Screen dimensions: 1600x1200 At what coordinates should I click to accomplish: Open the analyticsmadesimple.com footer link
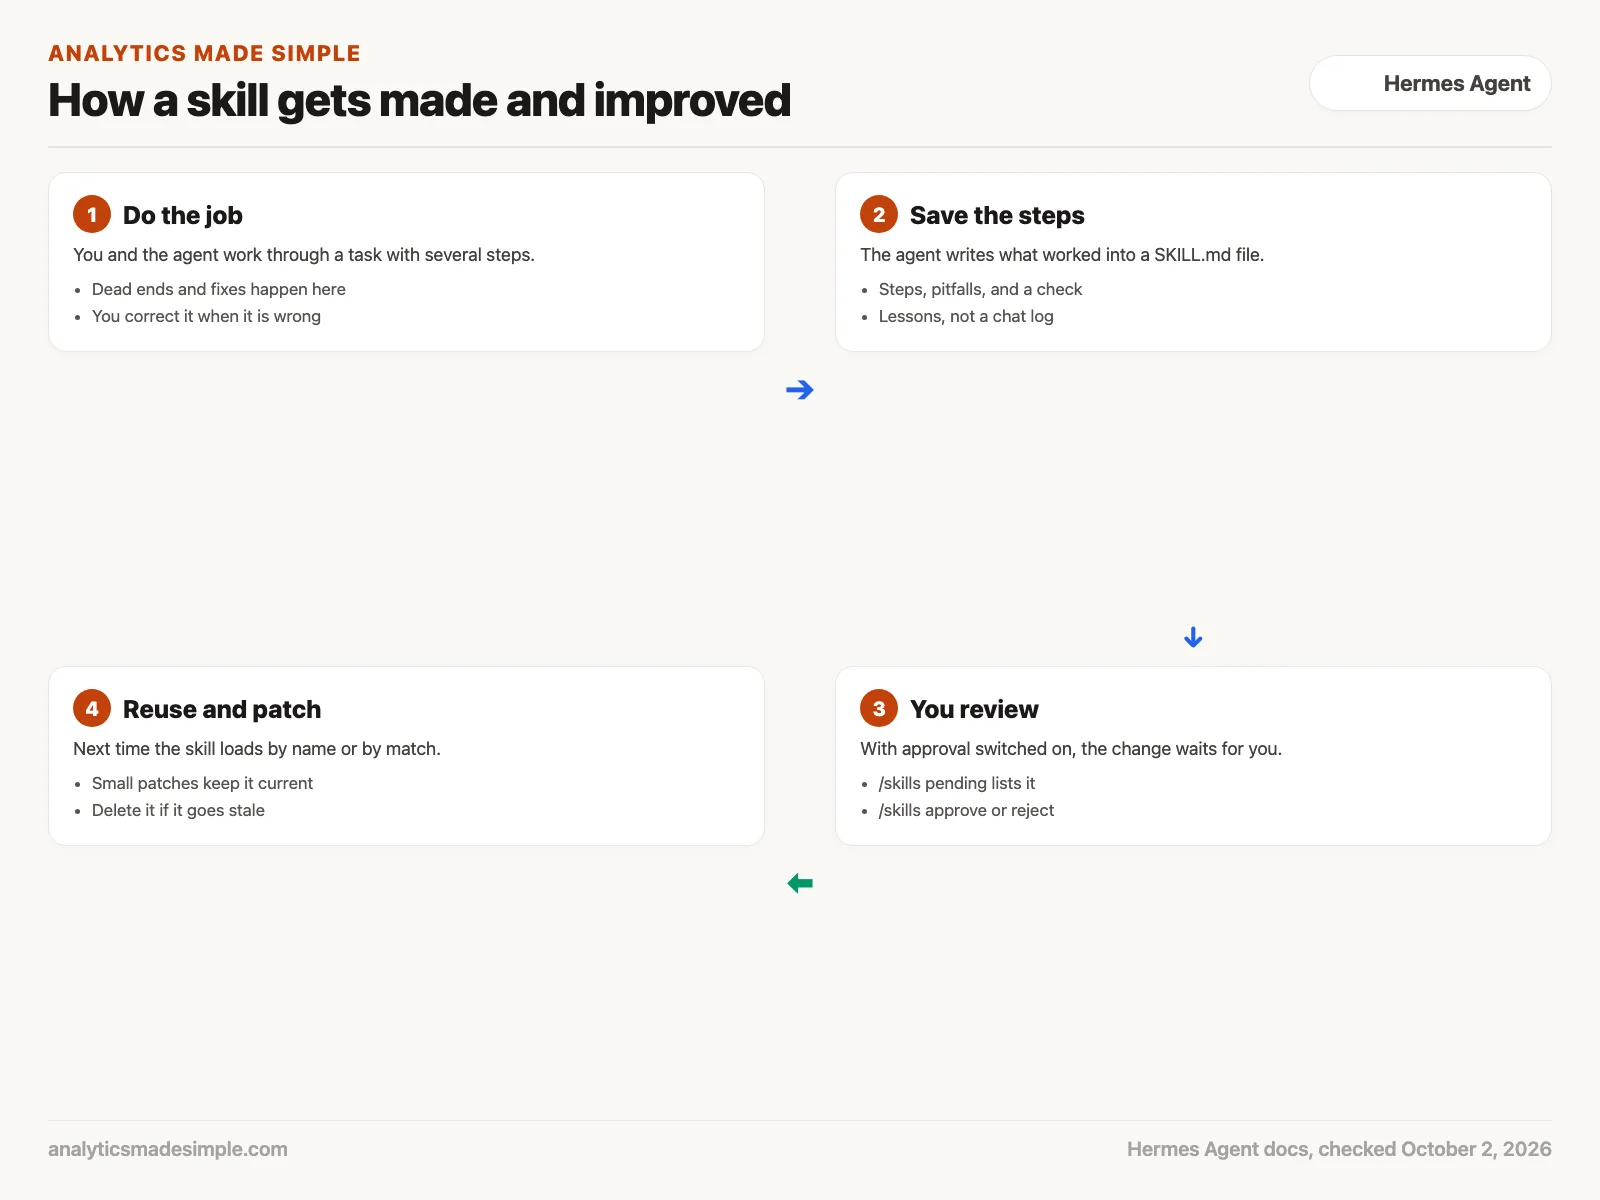pos(168,1149)
